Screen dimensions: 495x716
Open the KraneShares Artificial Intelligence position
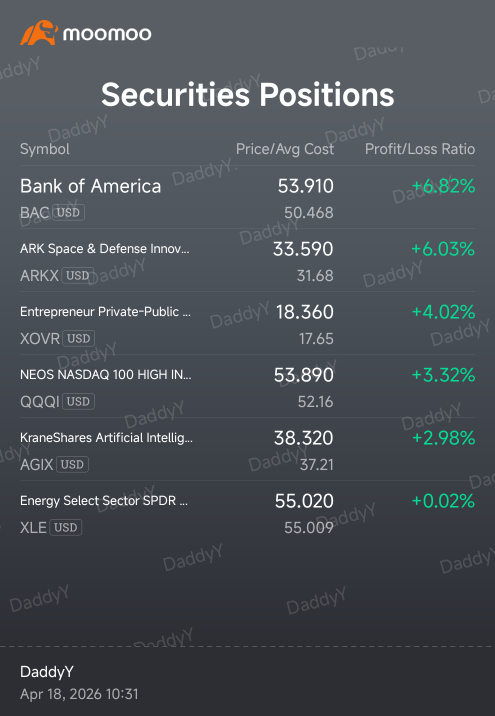248,449
